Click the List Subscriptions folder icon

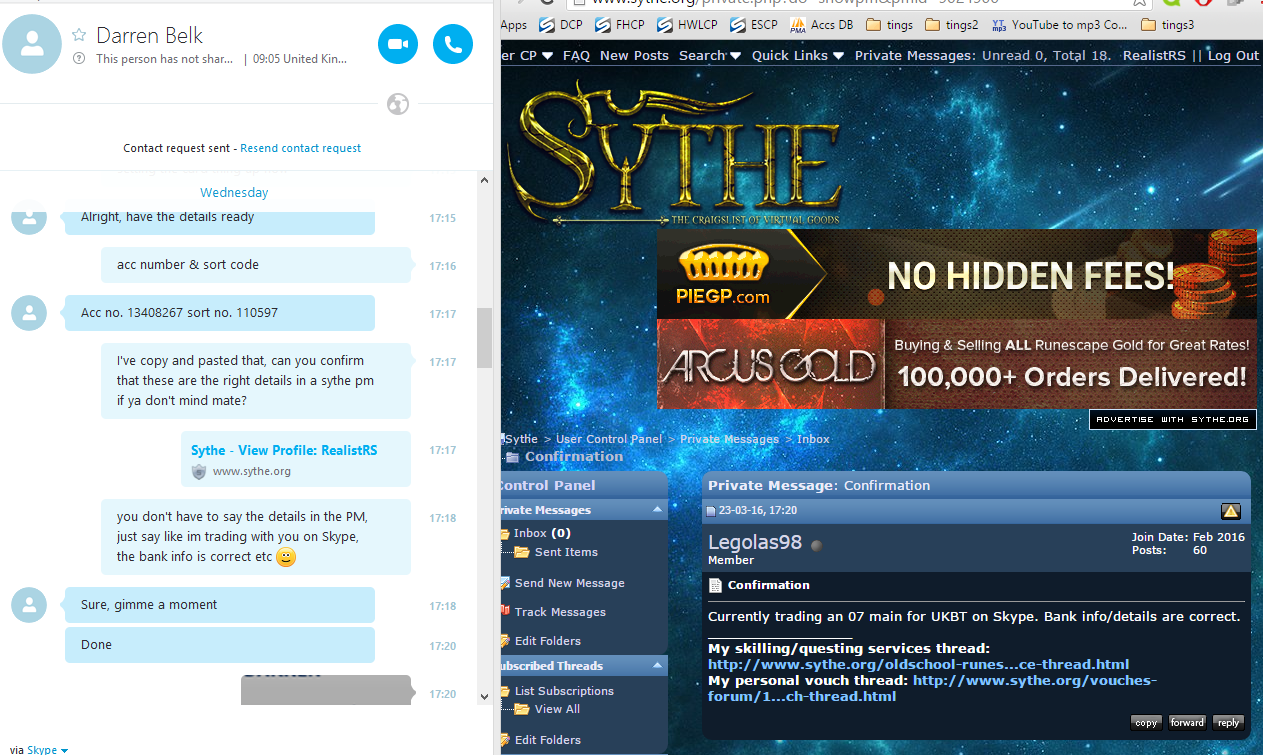click(x=505, y=691)
